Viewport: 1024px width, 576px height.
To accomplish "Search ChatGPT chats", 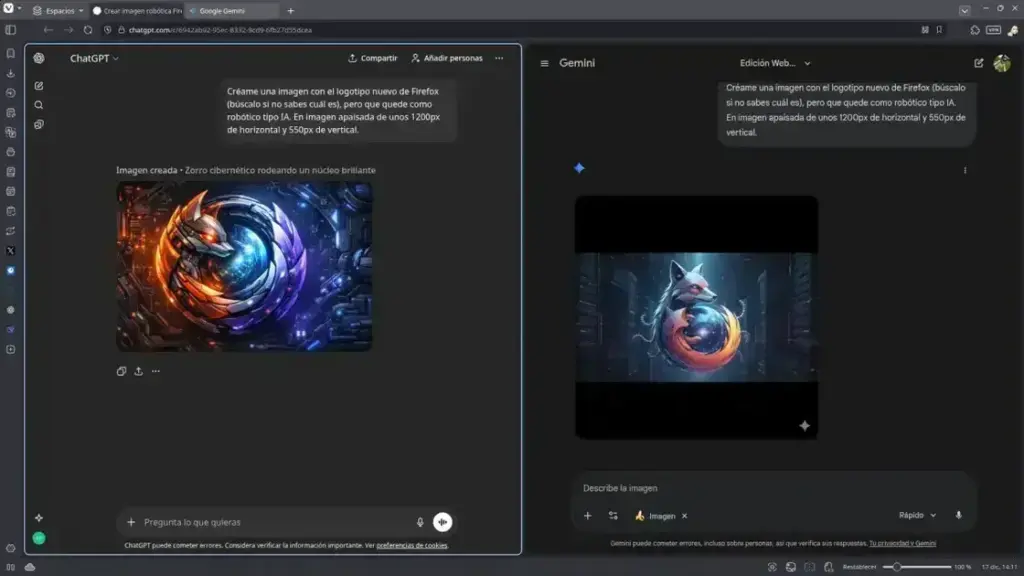I will [39, 105].
